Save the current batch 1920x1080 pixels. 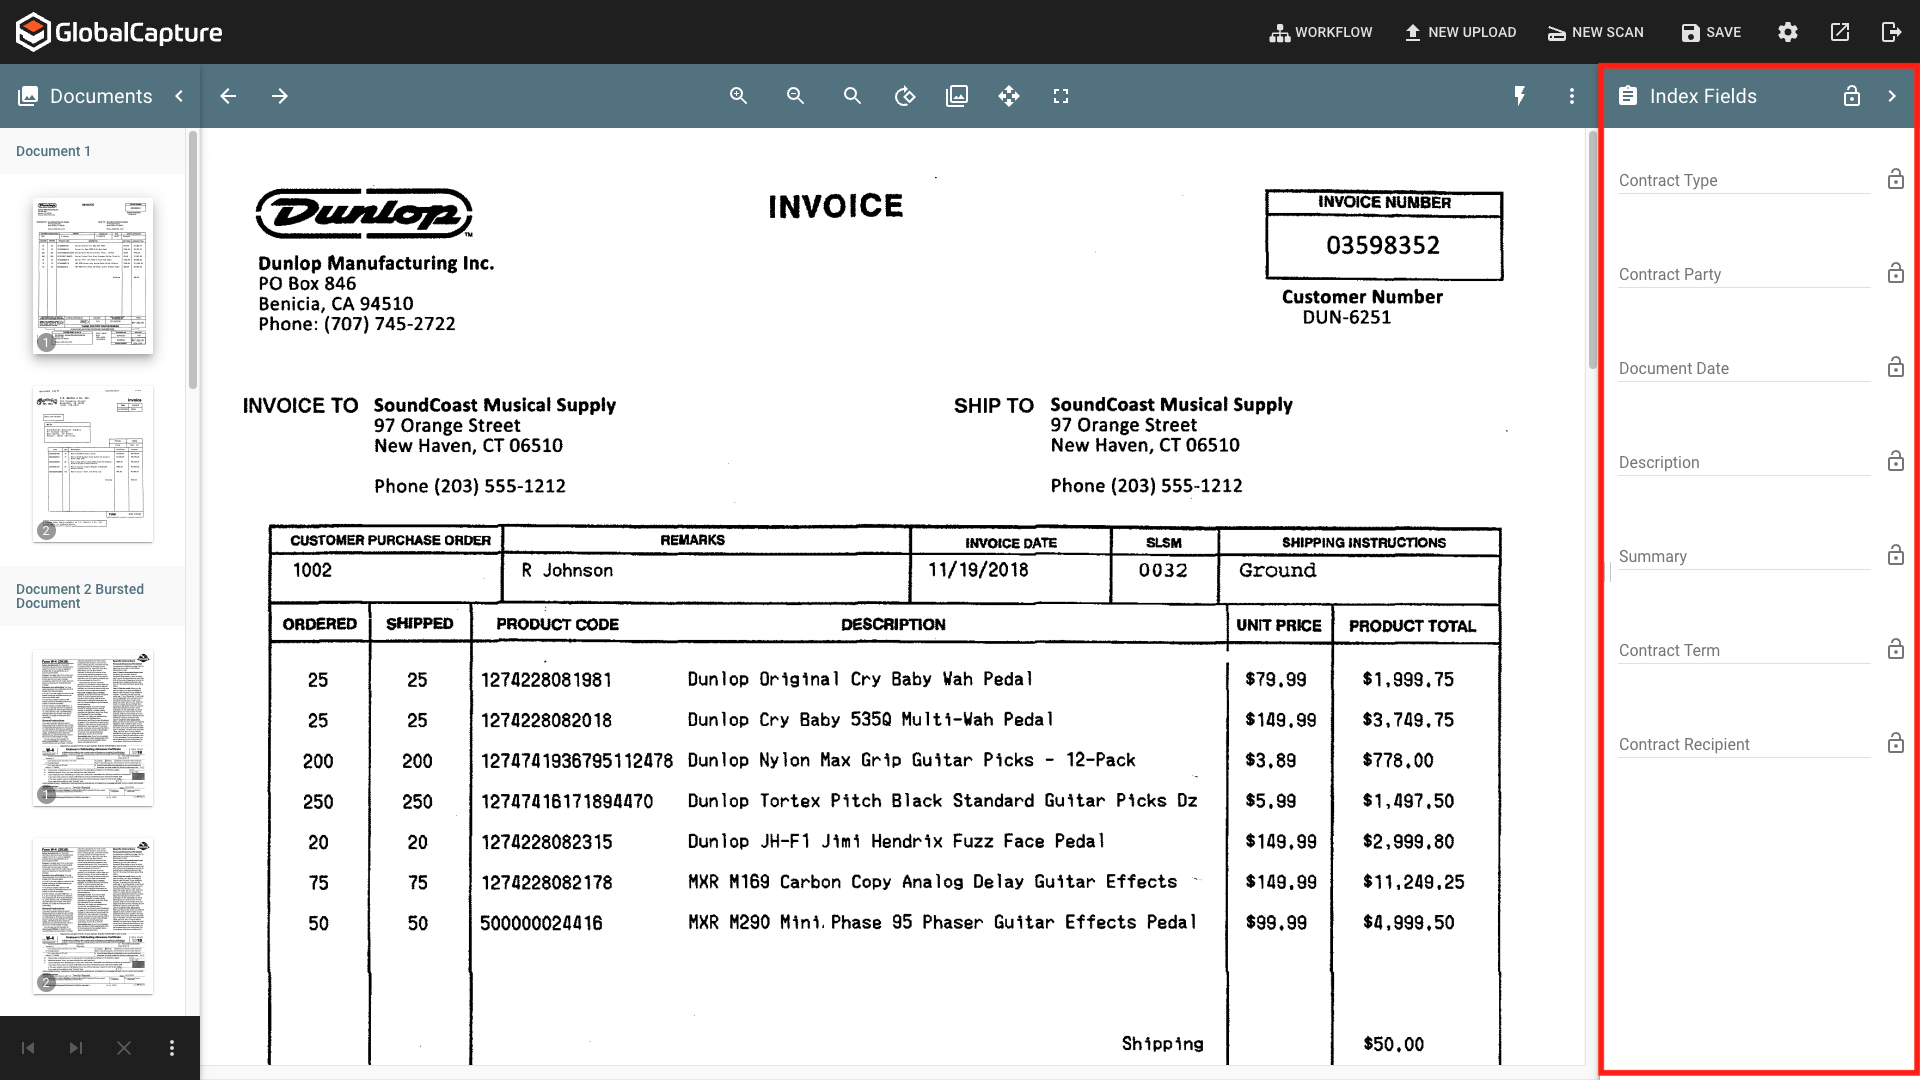click(x=1711, y=32)
